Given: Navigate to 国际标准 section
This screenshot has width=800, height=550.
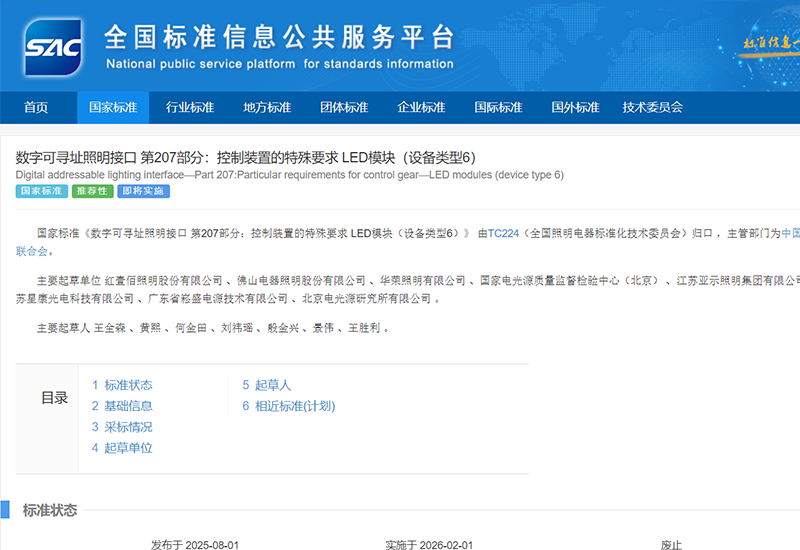Looking at the screenshot, I should click(x=498, y=108).
